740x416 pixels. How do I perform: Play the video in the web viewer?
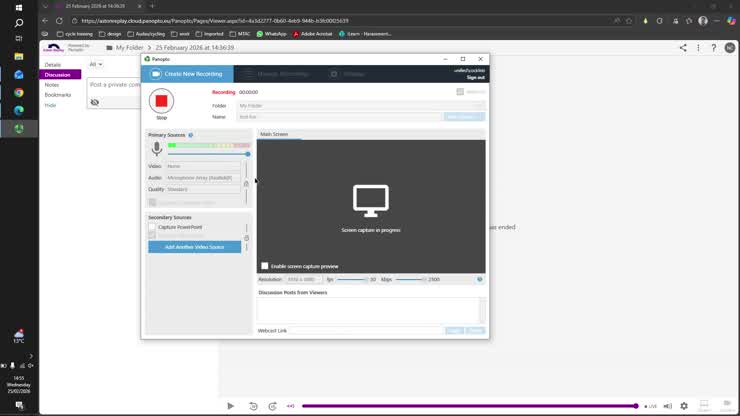click(230, 406)
